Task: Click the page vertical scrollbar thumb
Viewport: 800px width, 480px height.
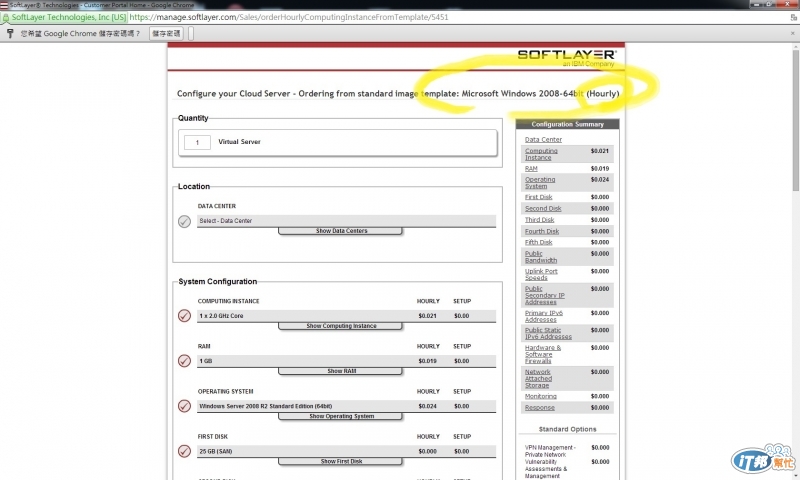Action: (796, 121)
